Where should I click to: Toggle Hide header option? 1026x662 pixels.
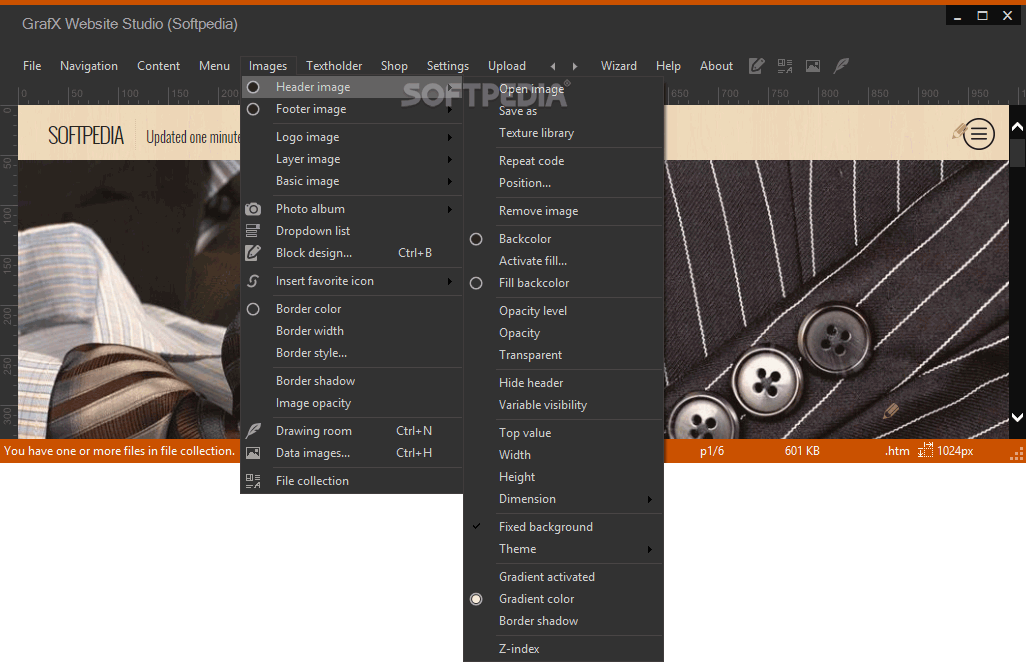coord(531,383)
